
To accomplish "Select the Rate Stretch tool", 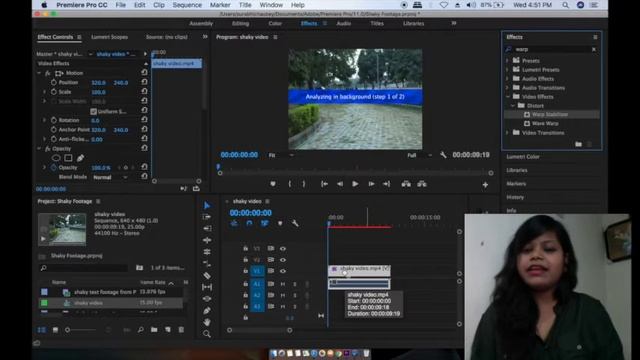I will click(x=207, y=252).
